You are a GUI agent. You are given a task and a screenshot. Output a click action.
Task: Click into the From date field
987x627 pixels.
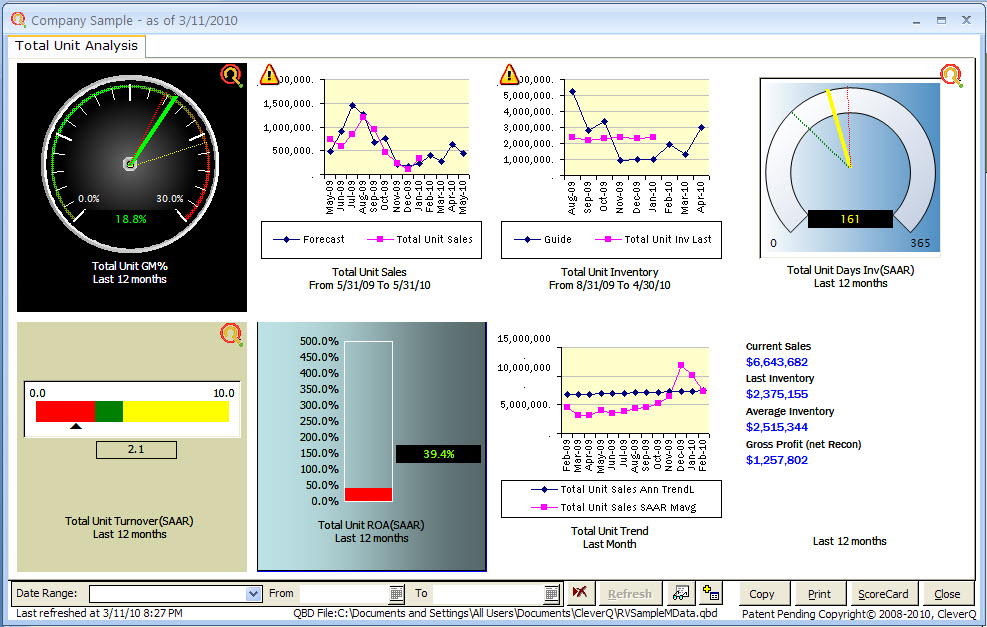342,594
